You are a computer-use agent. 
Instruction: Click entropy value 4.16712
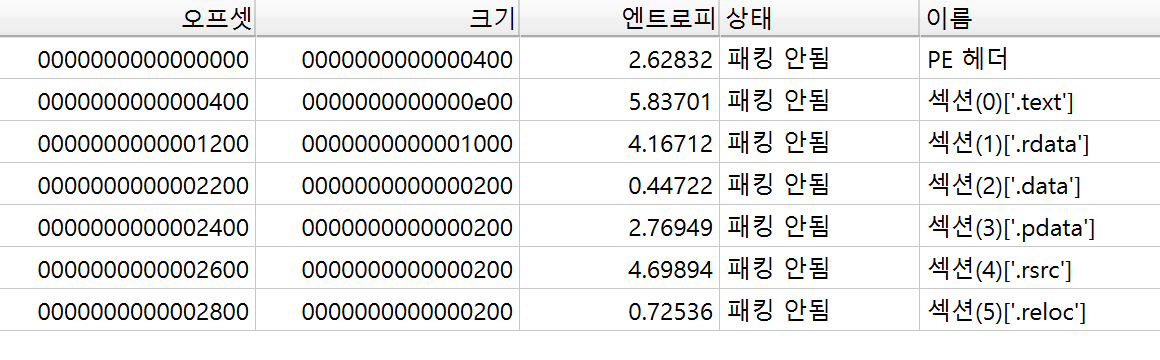click(x=670, y=143)
